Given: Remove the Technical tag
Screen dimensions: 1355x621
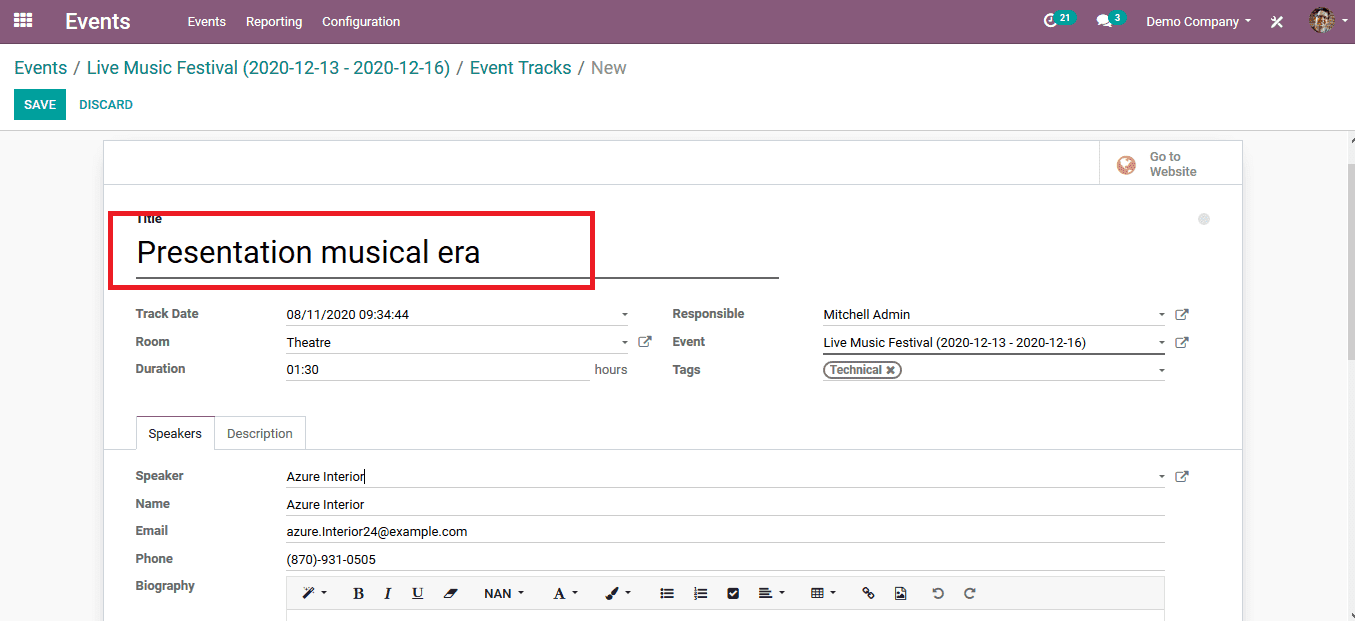Looking at the screenshot, I should click(890, 370).
